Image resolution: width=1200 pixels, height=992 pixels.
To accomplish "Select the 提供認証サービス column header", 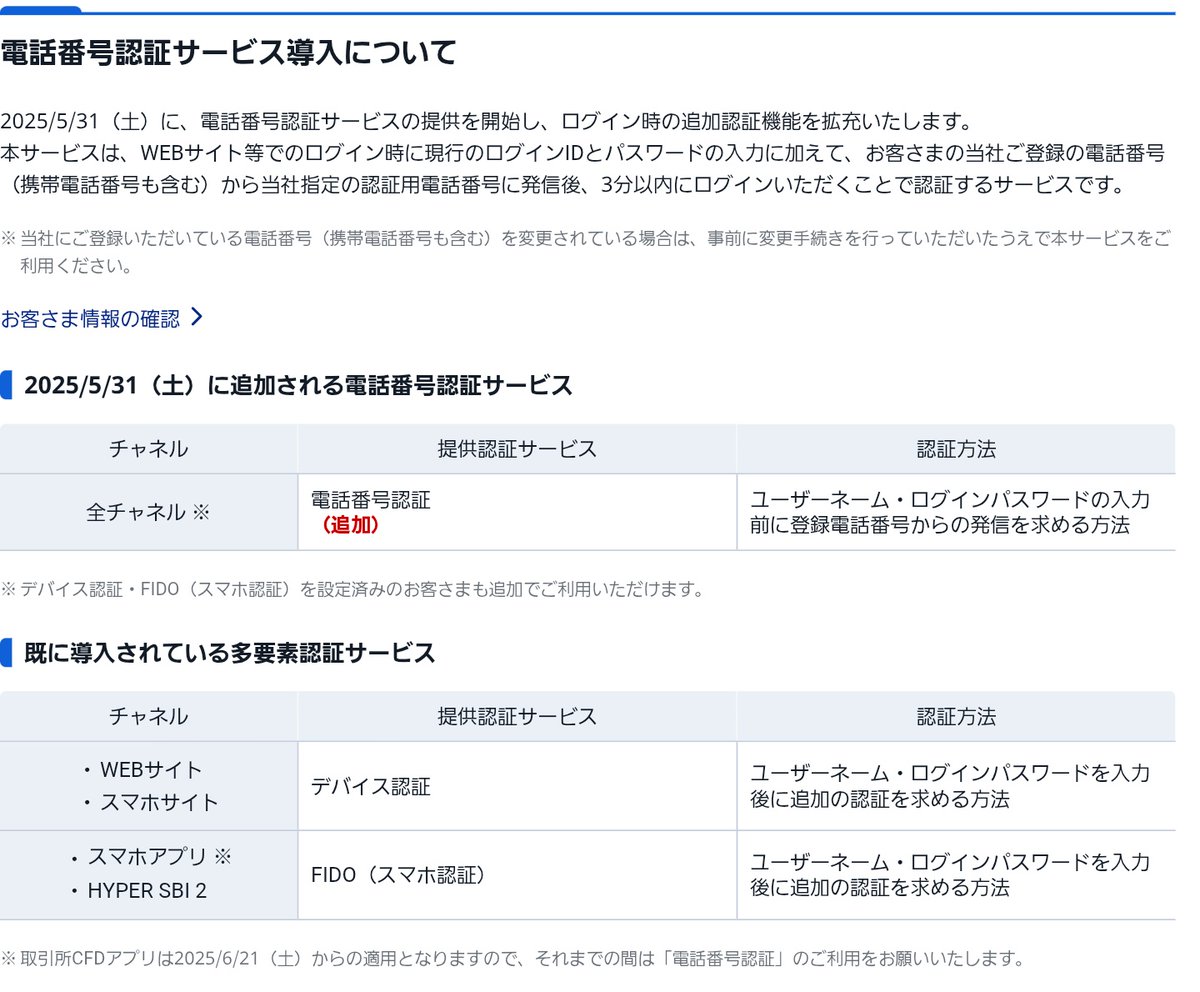I will tap(517, 449).
